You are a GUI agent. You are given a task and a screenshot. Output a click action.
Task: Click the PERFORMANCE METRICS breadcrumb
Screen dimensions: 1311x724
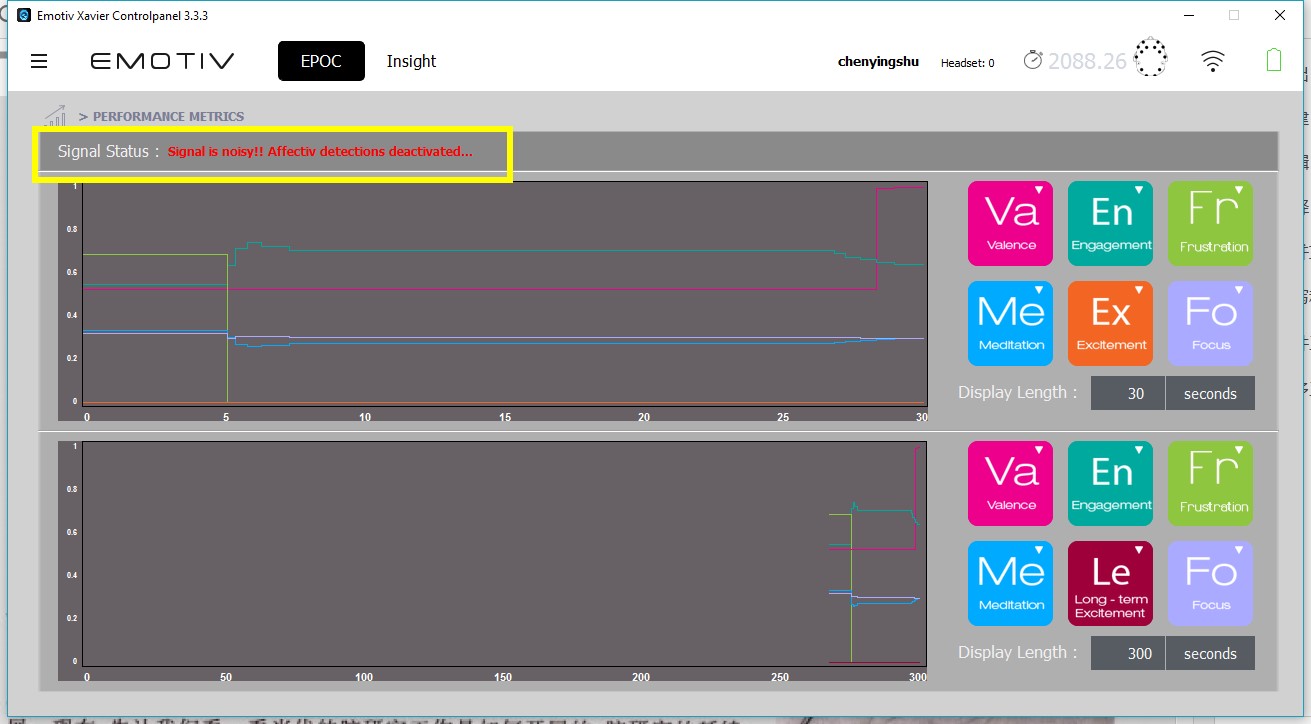[168, 117]
